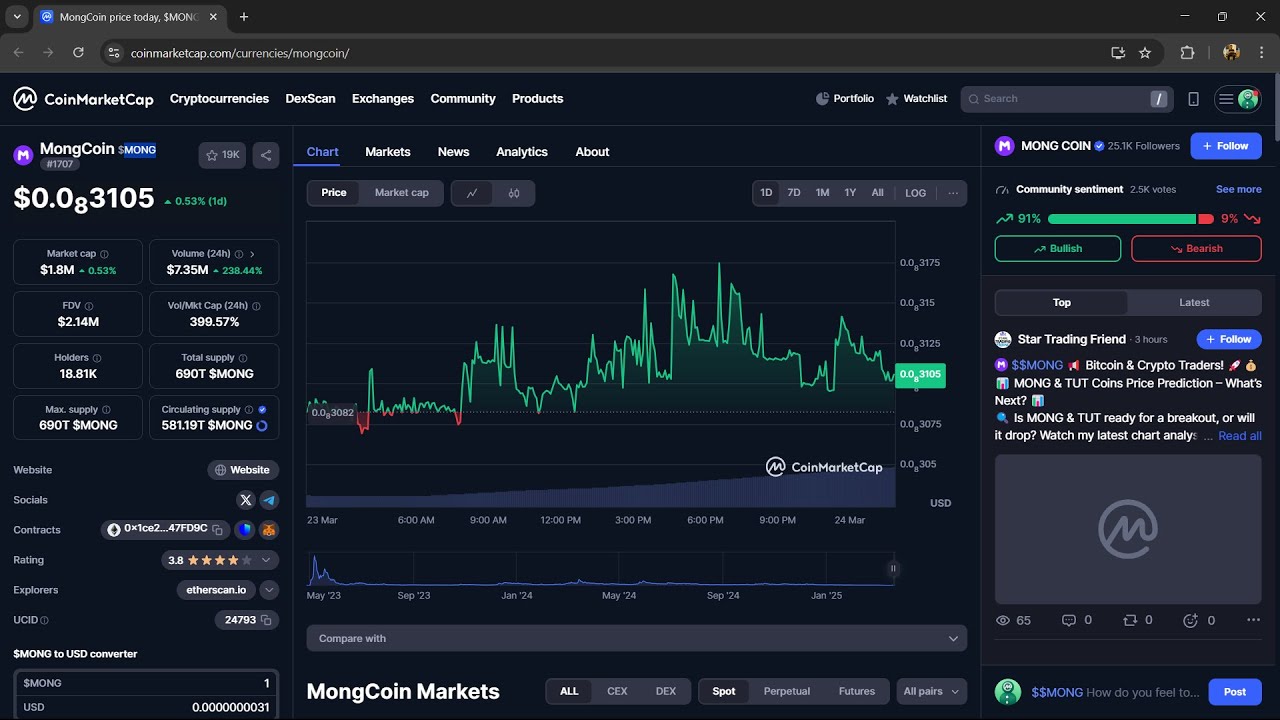The image size is (1280, 720).
Task: Switch to News tab
Action: pos(453,152)
